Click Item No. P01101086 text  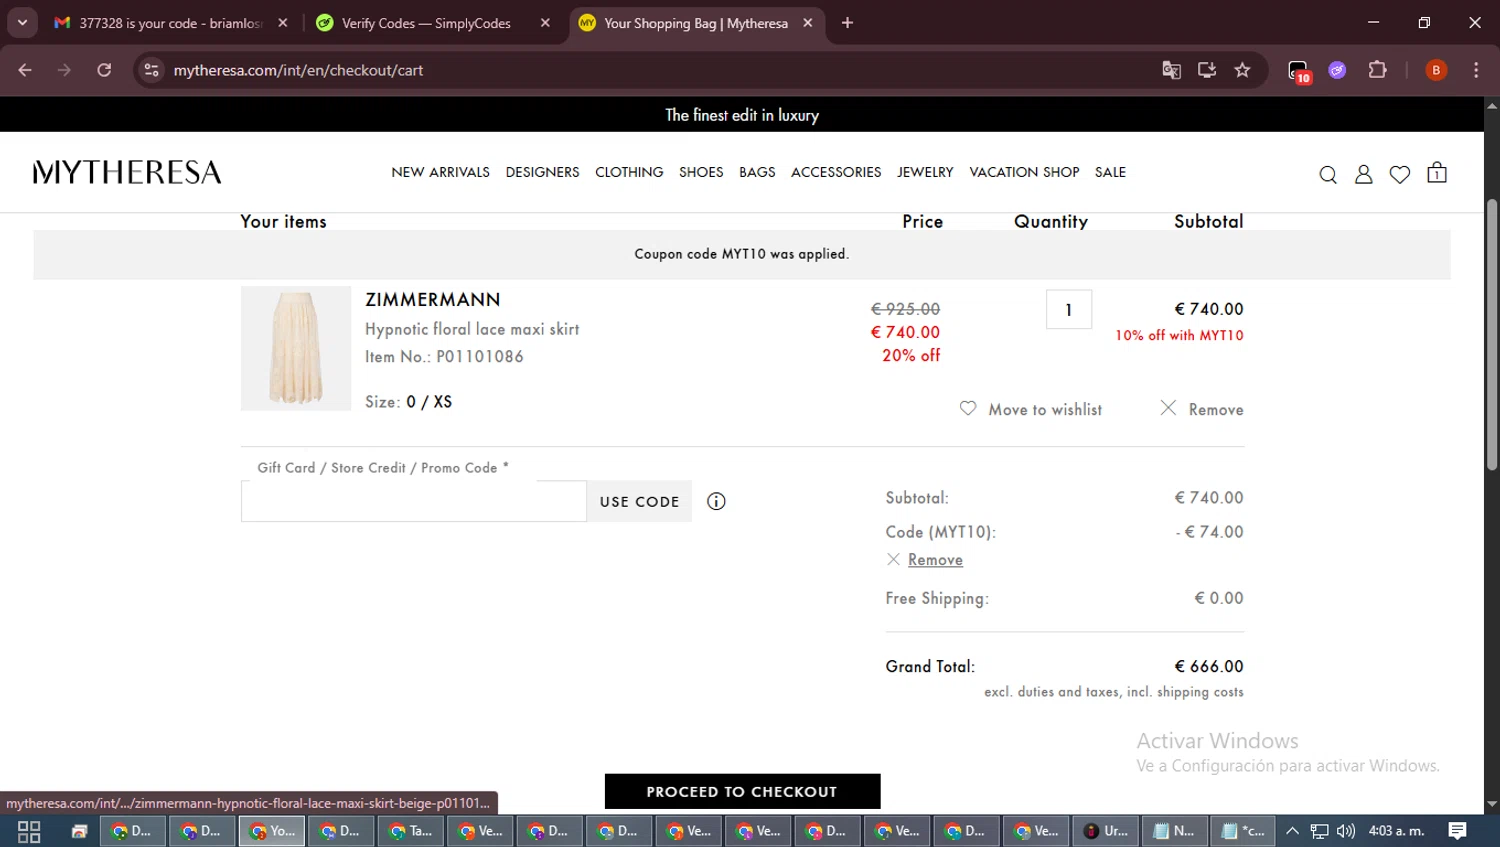(444, 356)
